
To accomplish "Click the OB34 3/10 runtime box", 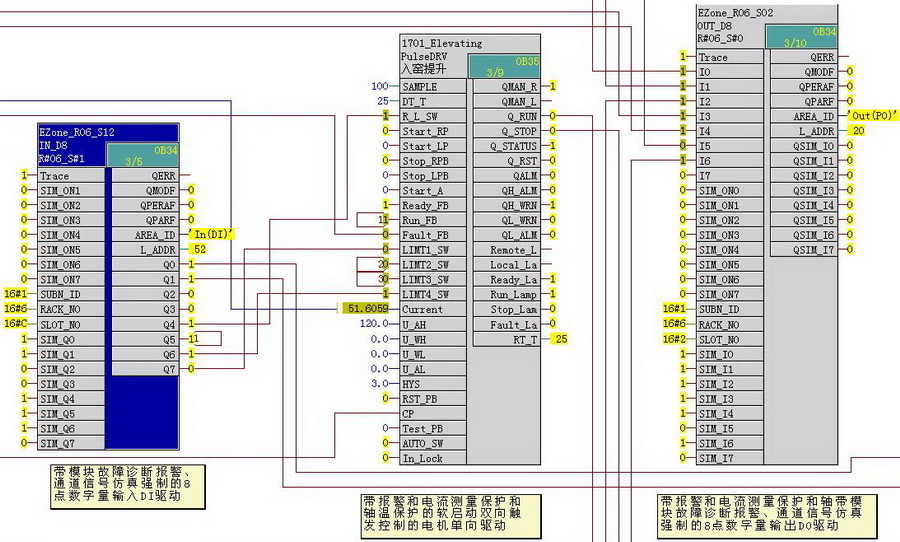I will coord(801,37).
